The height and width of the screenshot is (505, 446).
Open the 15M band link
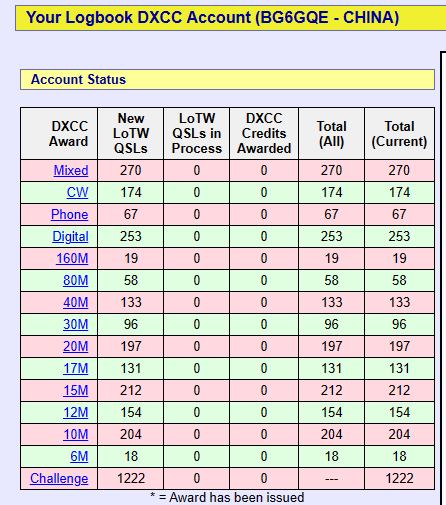click(x=76, y=390)
